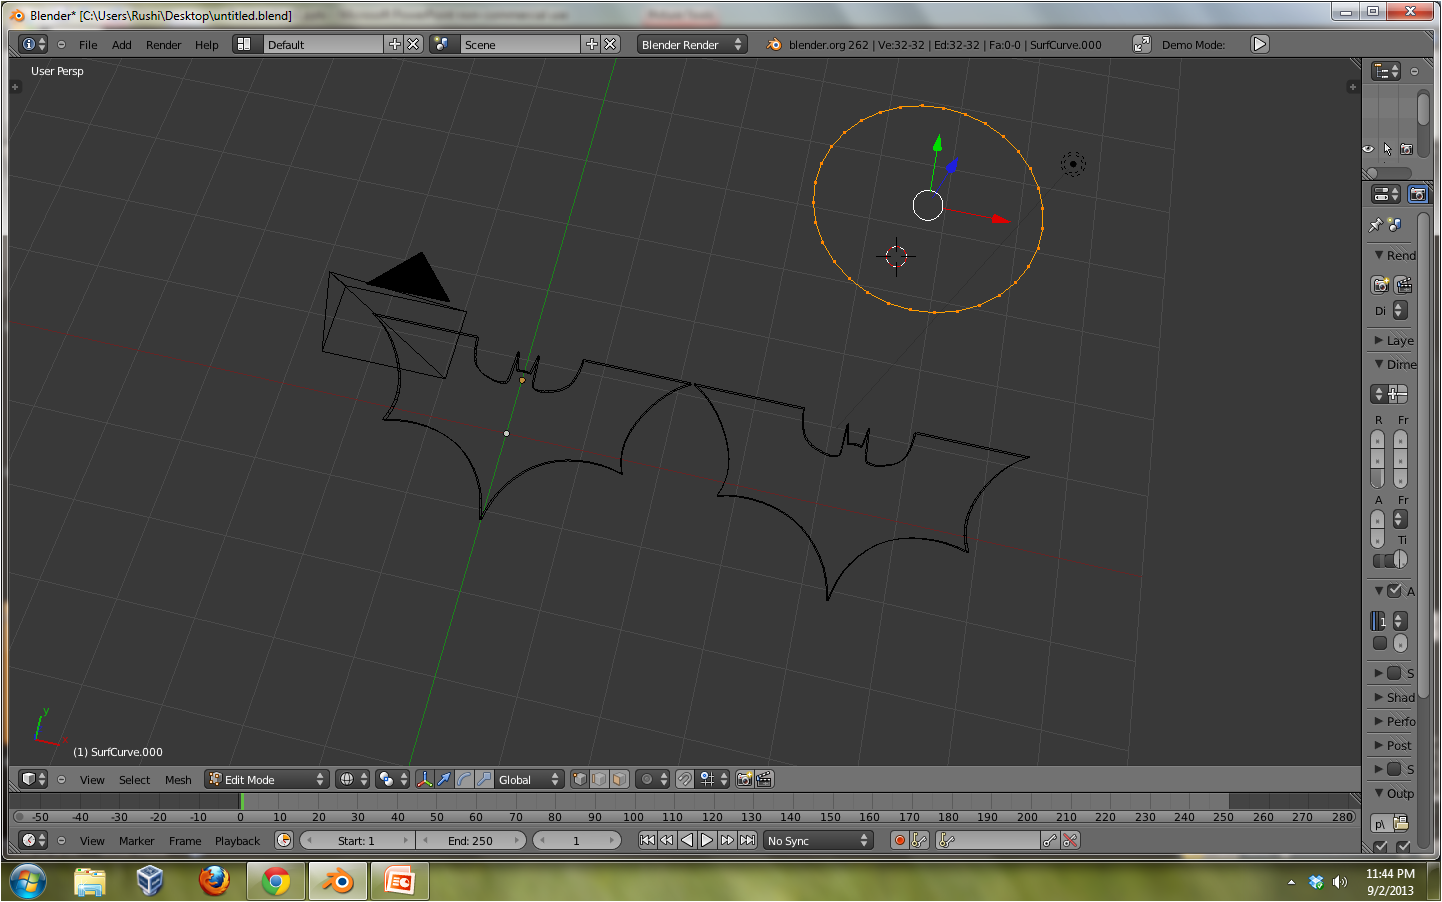Toggle outliner renderability camera icon
The width and height of the screenshot is (1442, 902).
point(1407,149)
